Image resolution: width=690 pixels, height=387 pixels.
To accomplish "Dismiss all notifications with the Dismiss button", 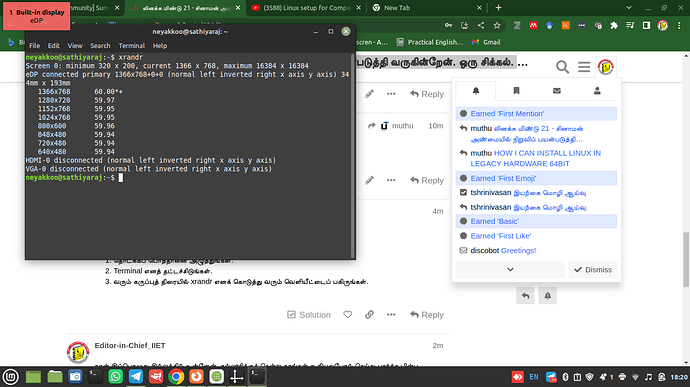I will click(593, 269).
